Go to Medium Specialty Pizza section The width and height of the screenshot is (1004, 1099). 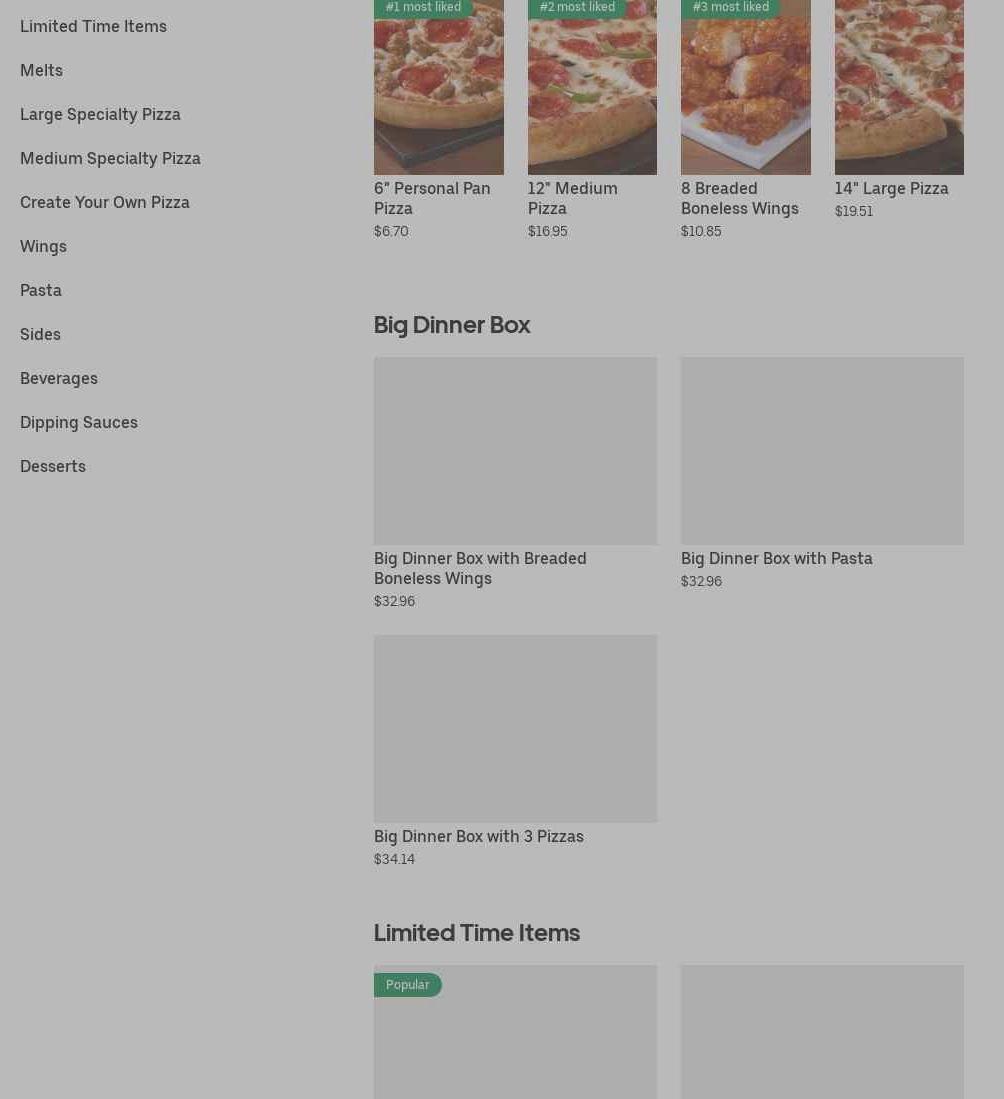pyautogui.click(x=110, y=158)
